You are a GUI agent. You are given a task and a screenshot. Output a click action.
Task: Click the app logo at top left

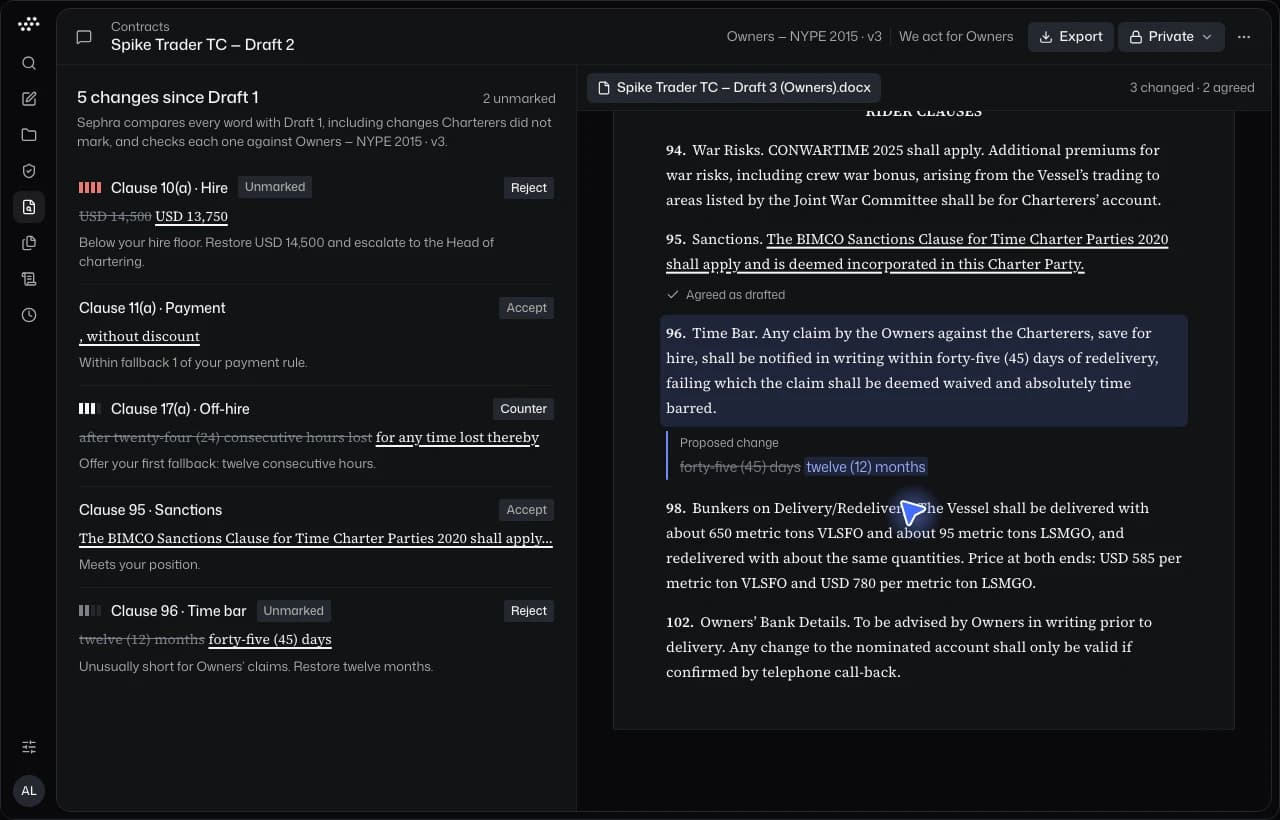pos(29,24)
